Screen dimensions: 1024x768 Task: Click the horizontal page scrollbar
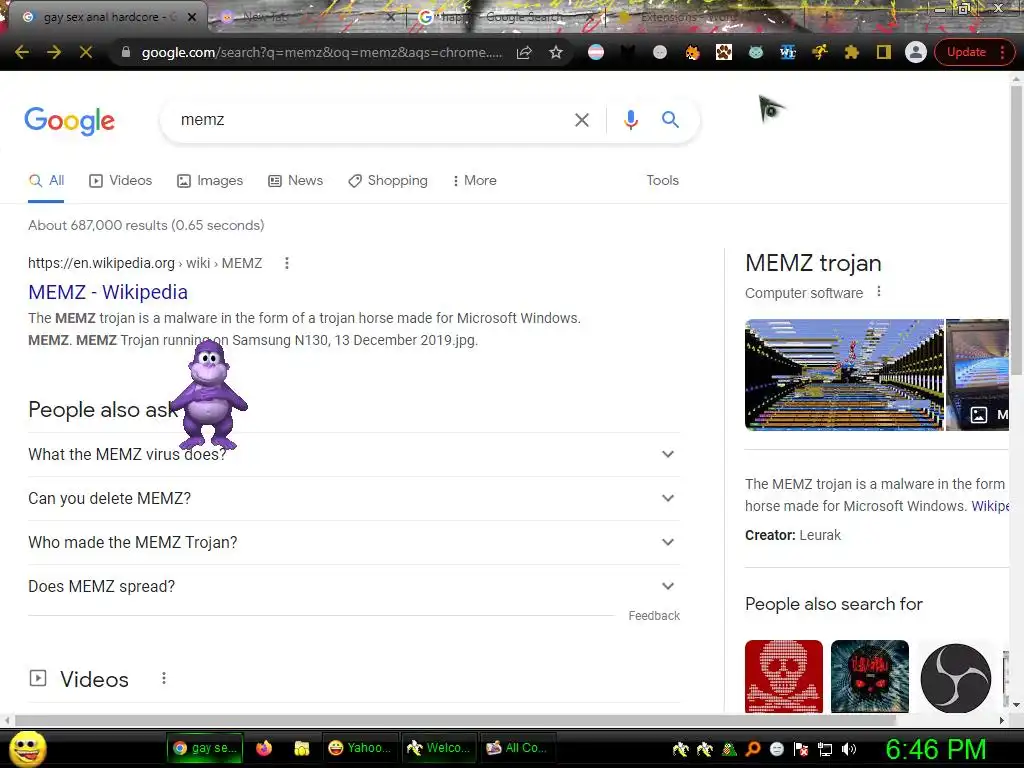point(455,720)
